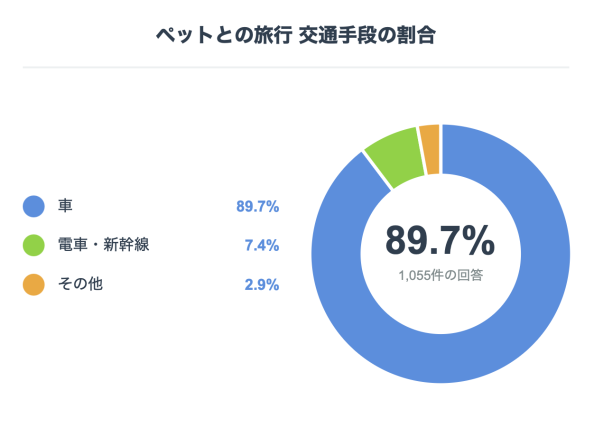This screenshot has width=594, height=428.
Task: Click the orange legend dot for その他
Action: point(34,284)
